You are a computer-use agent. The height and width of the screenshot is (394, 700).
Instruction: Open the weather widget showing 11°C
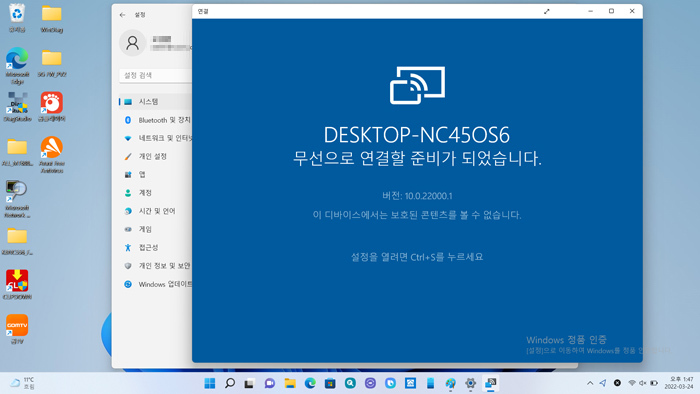(x=23, y=383)
